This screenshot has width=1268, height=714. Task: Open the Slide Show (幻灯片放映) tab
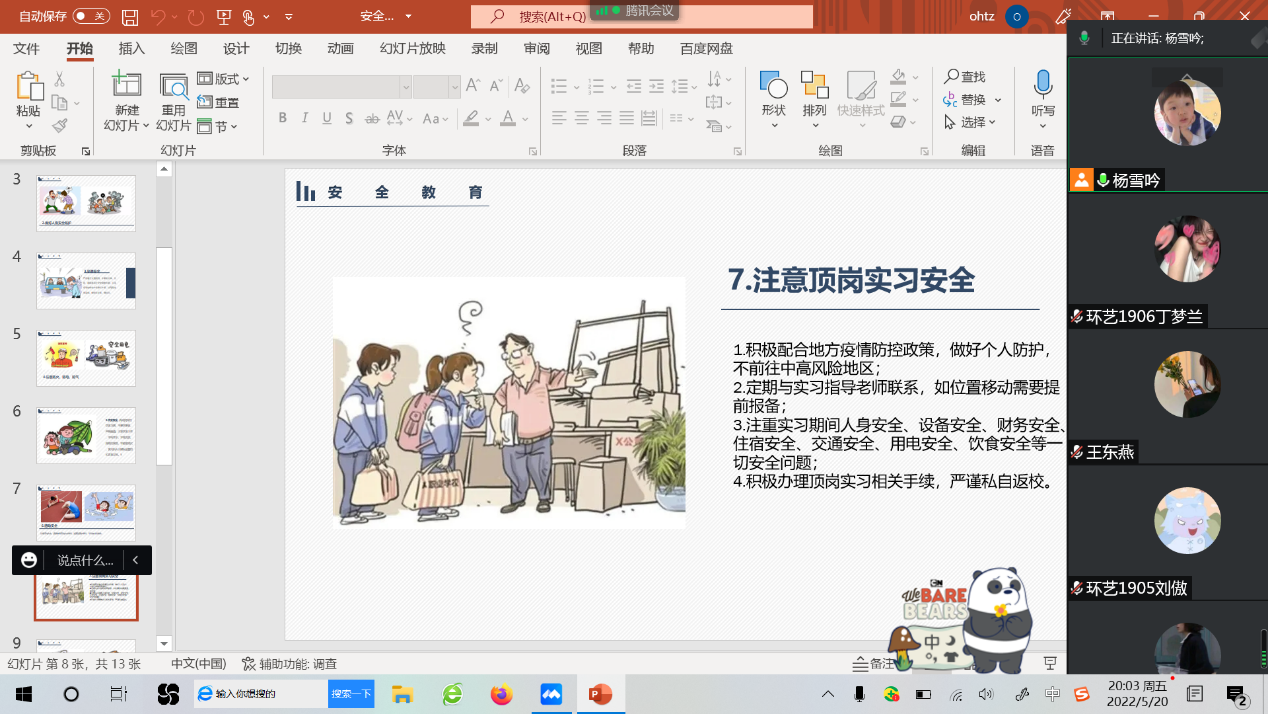(x=412, y=49)
